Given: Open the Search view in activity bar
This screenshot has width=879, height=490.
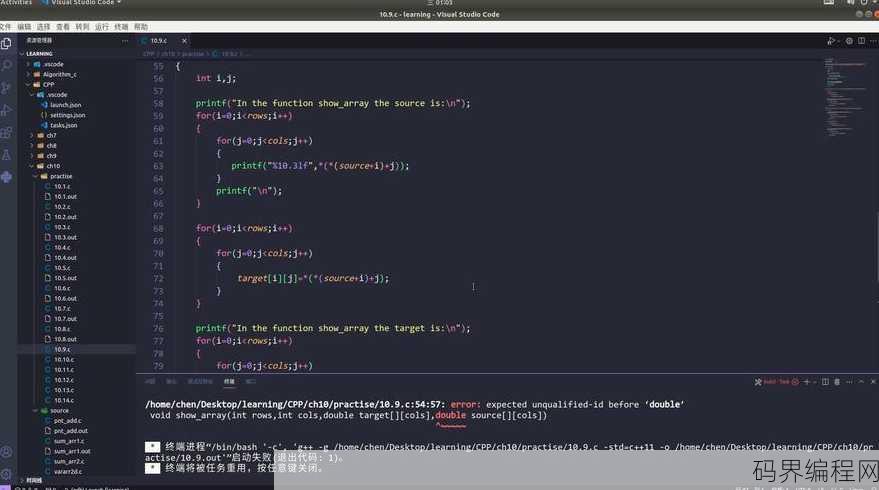Looking at the screenshot, I should click(6, 66).
